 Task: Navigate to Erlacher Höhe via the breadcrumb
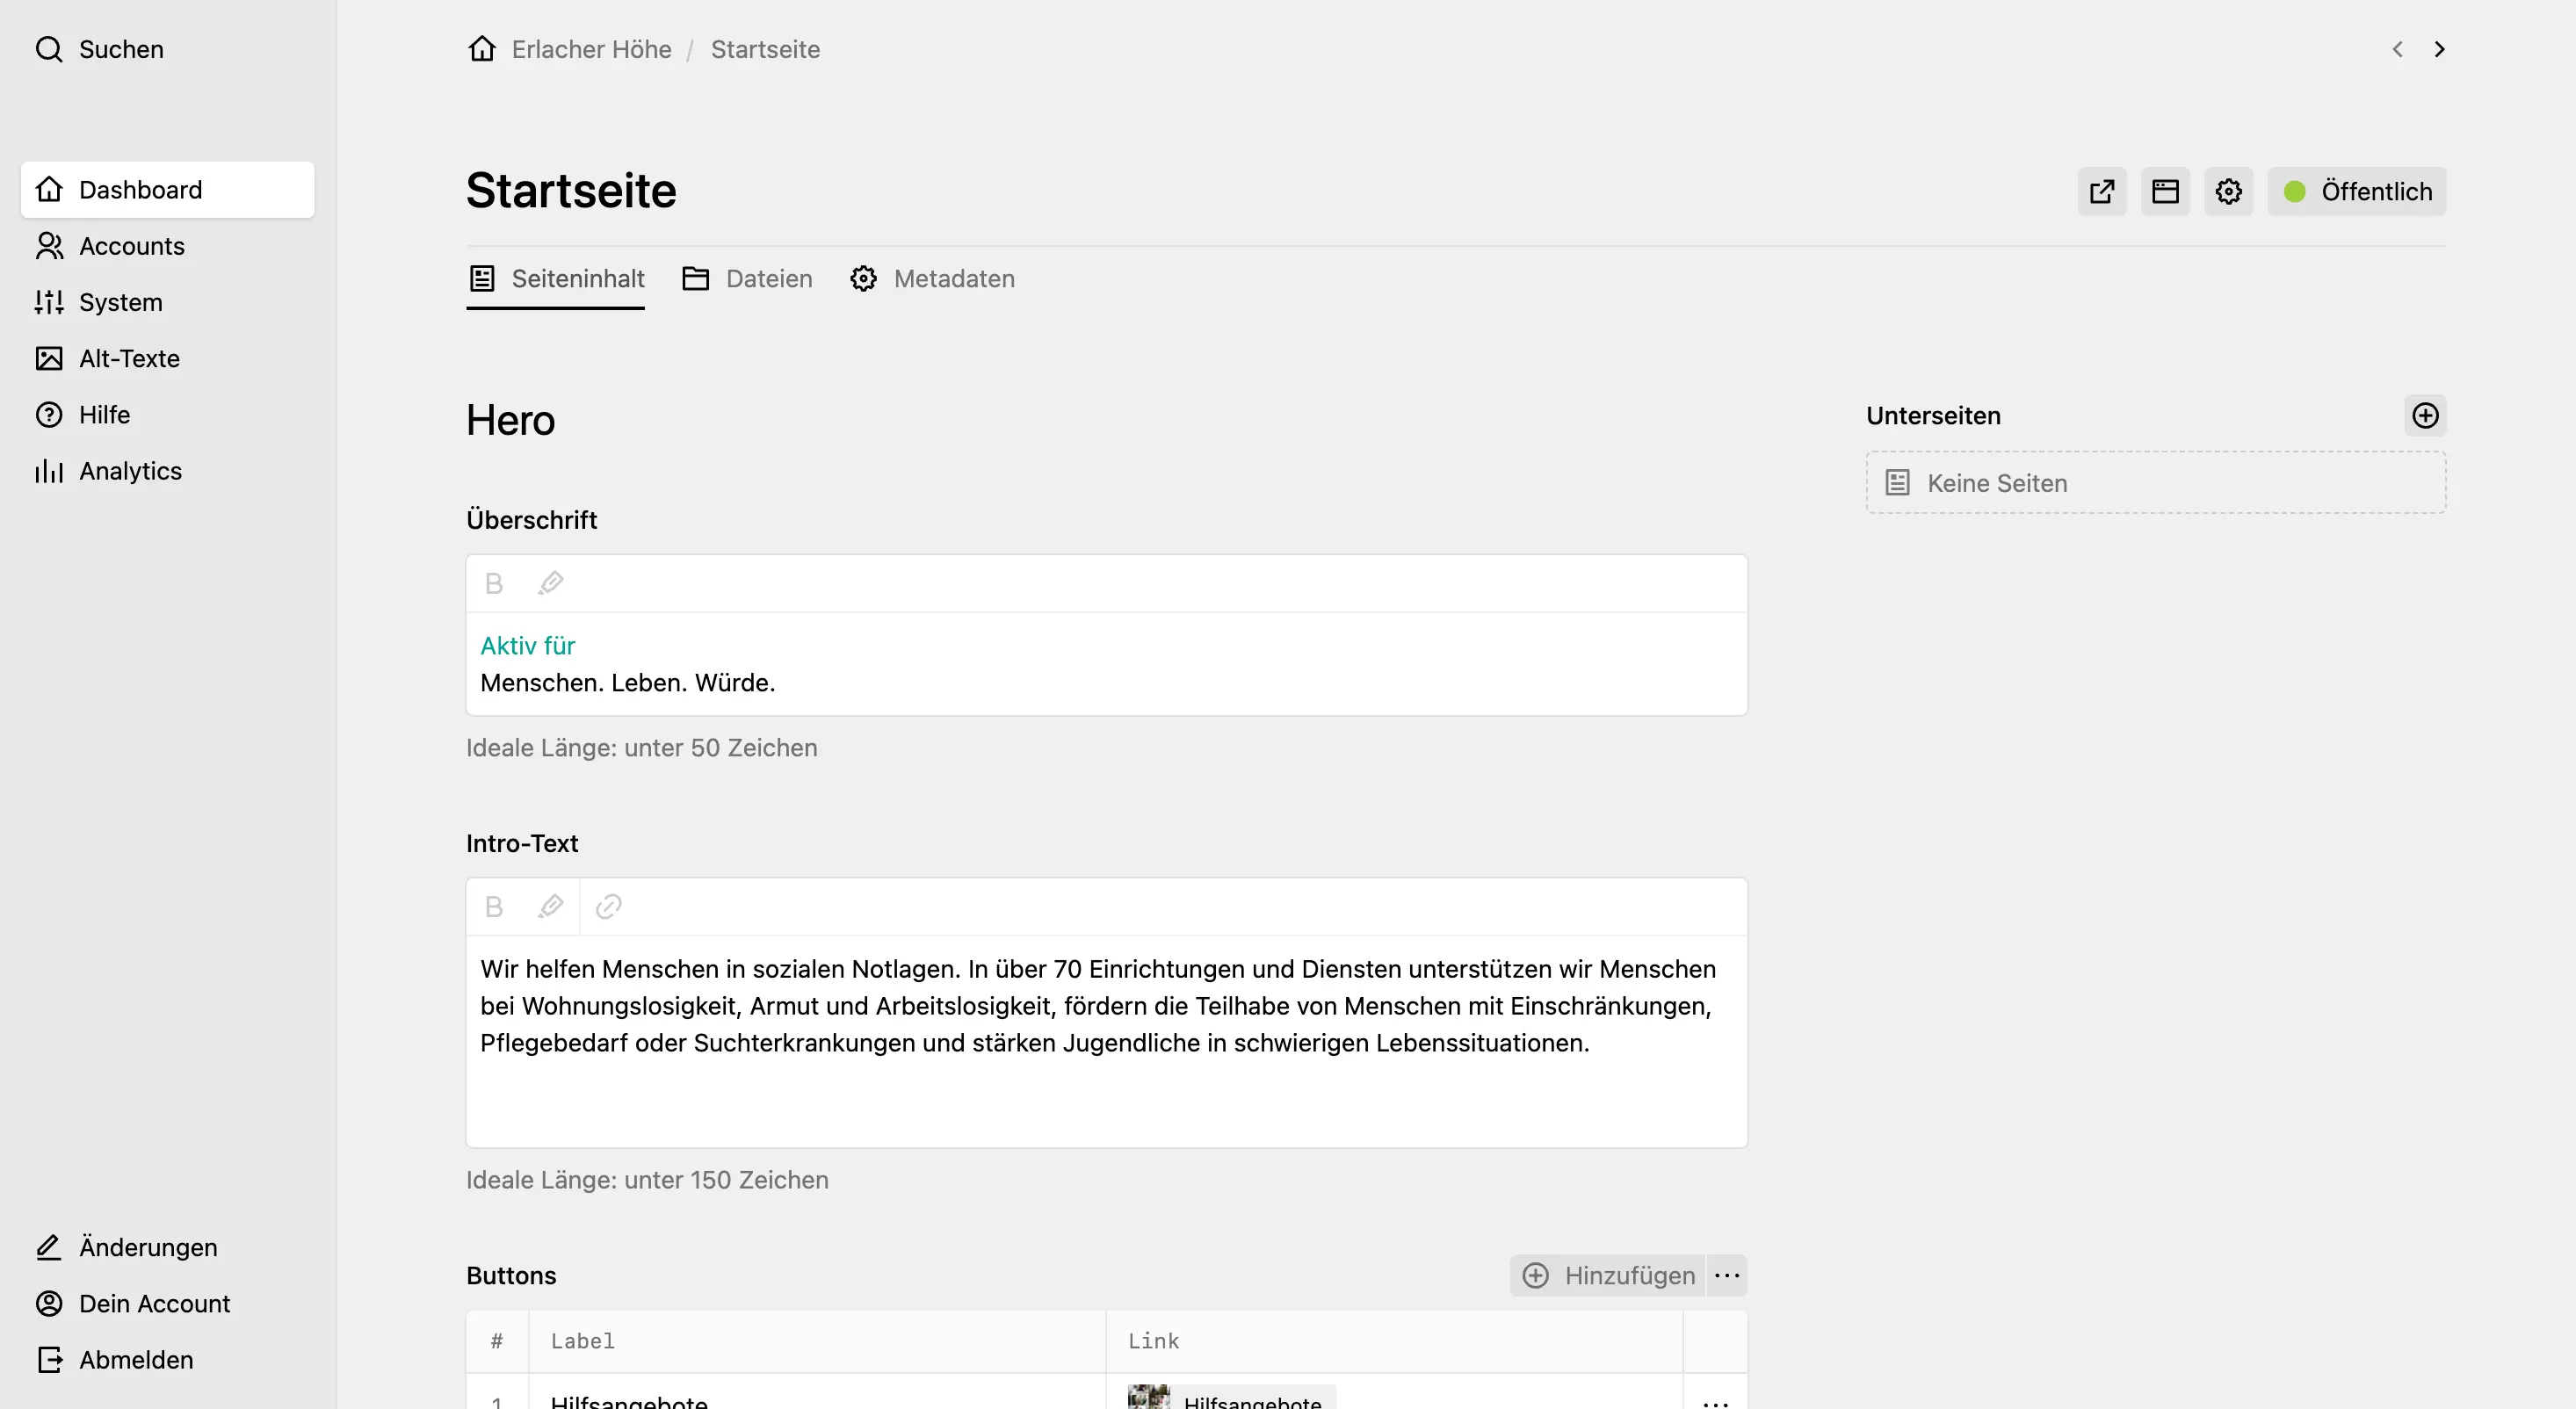tap(591, 48)
